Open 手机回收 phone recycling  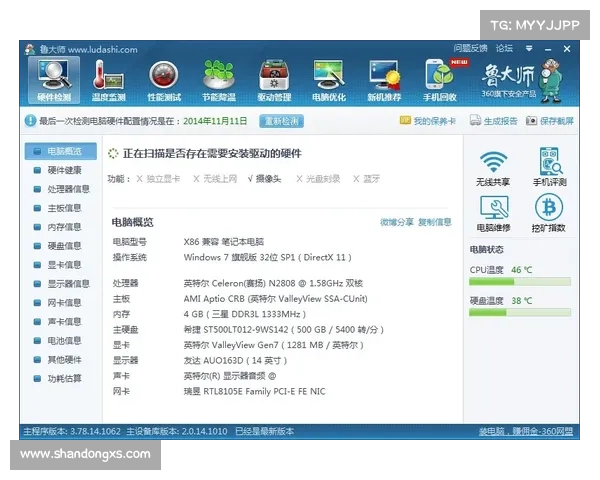[440, 80]
